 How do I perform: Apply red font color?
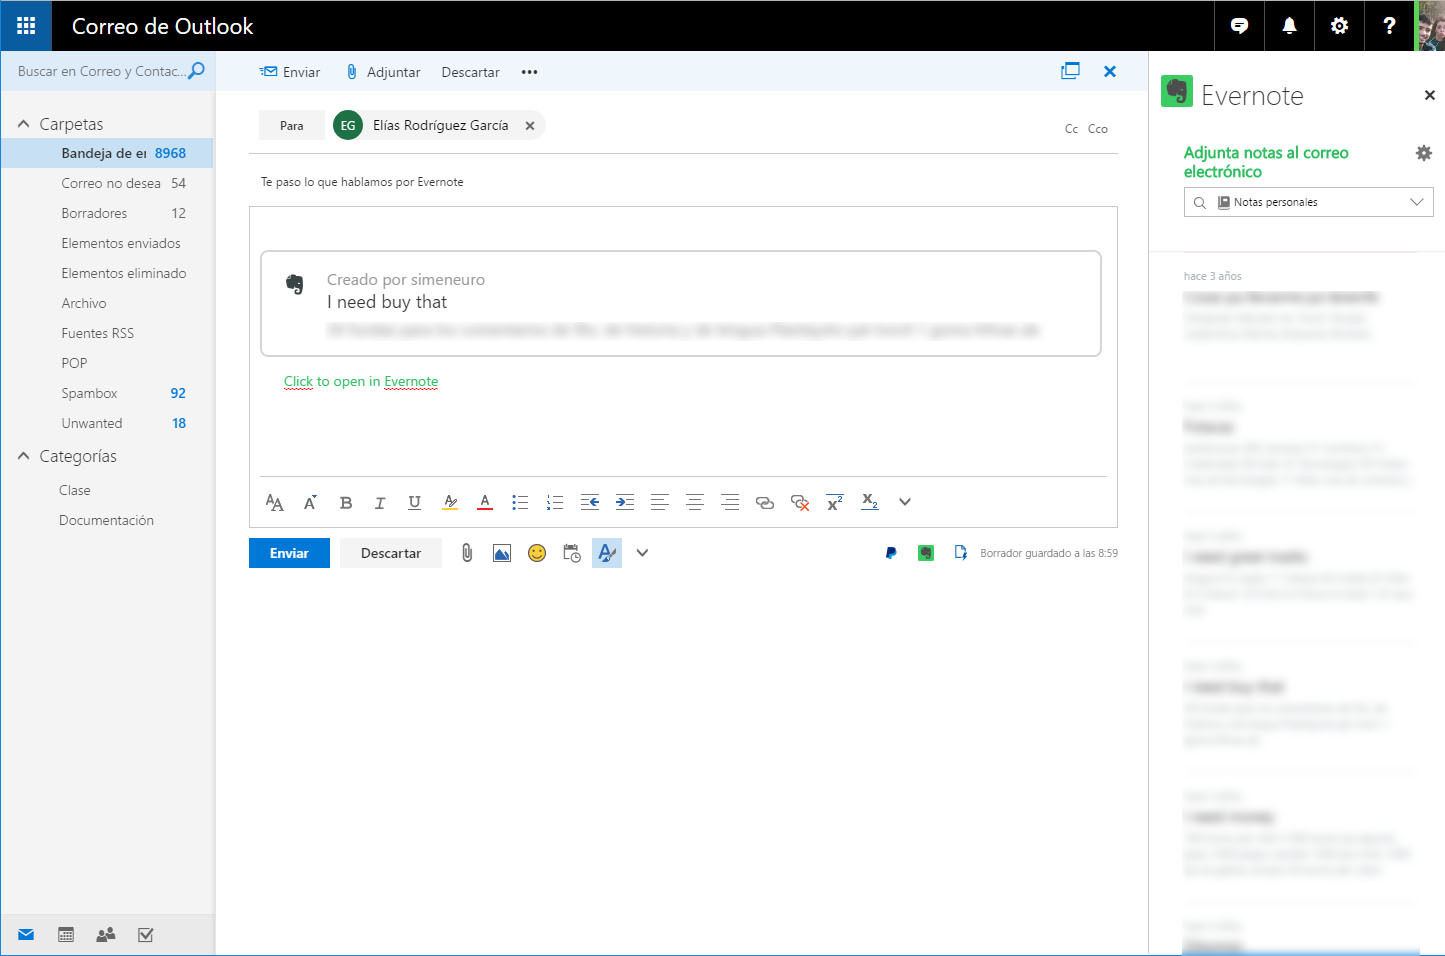tap(485, 503)
